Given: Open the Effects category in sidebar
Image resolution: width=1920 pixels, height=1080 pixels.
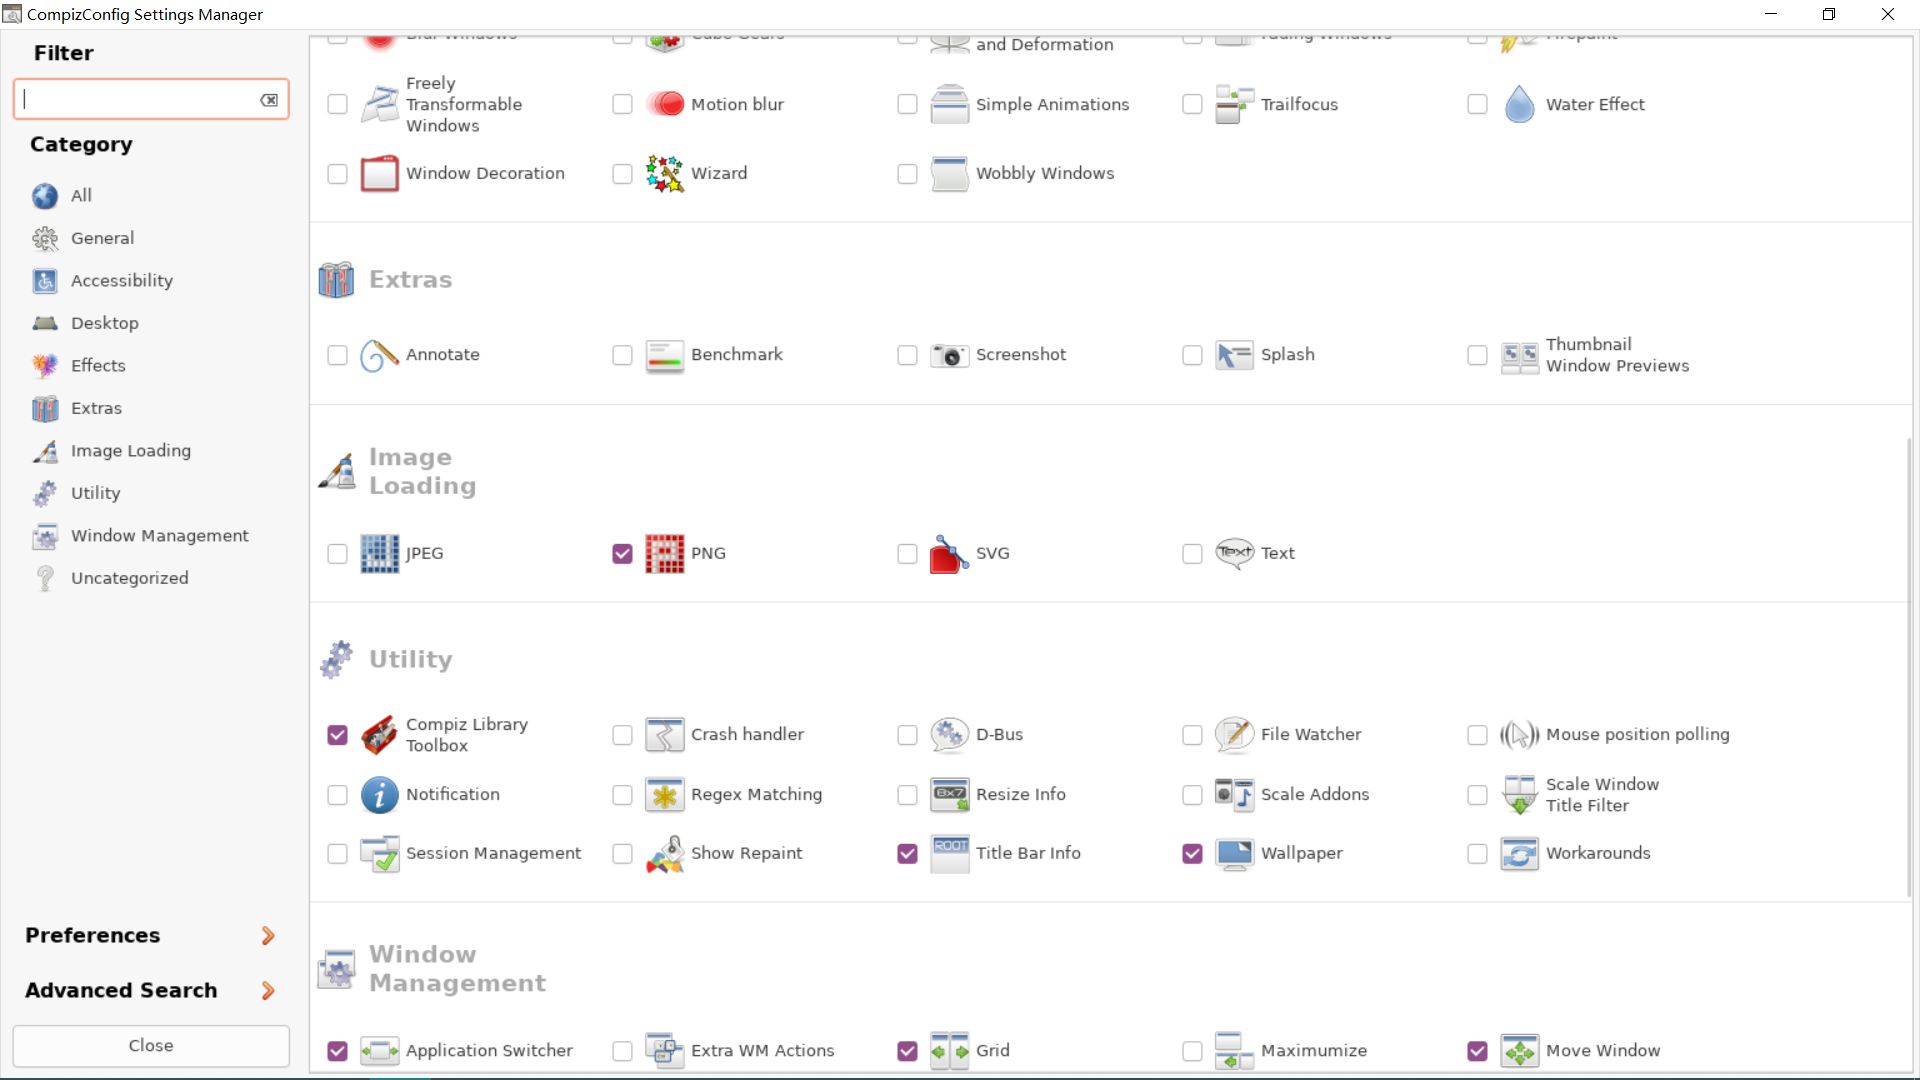Looking at the screenshot, I should tap(98, 365).
